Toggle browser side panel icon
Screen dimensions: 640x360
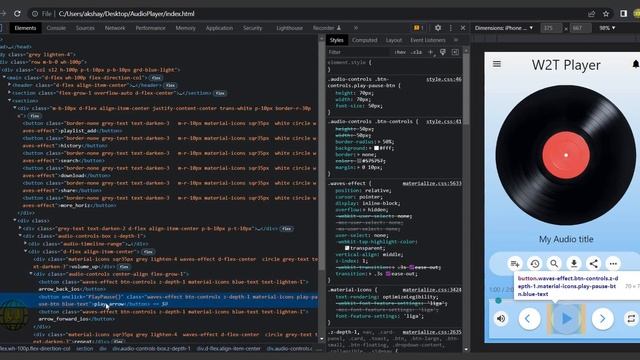623,13
